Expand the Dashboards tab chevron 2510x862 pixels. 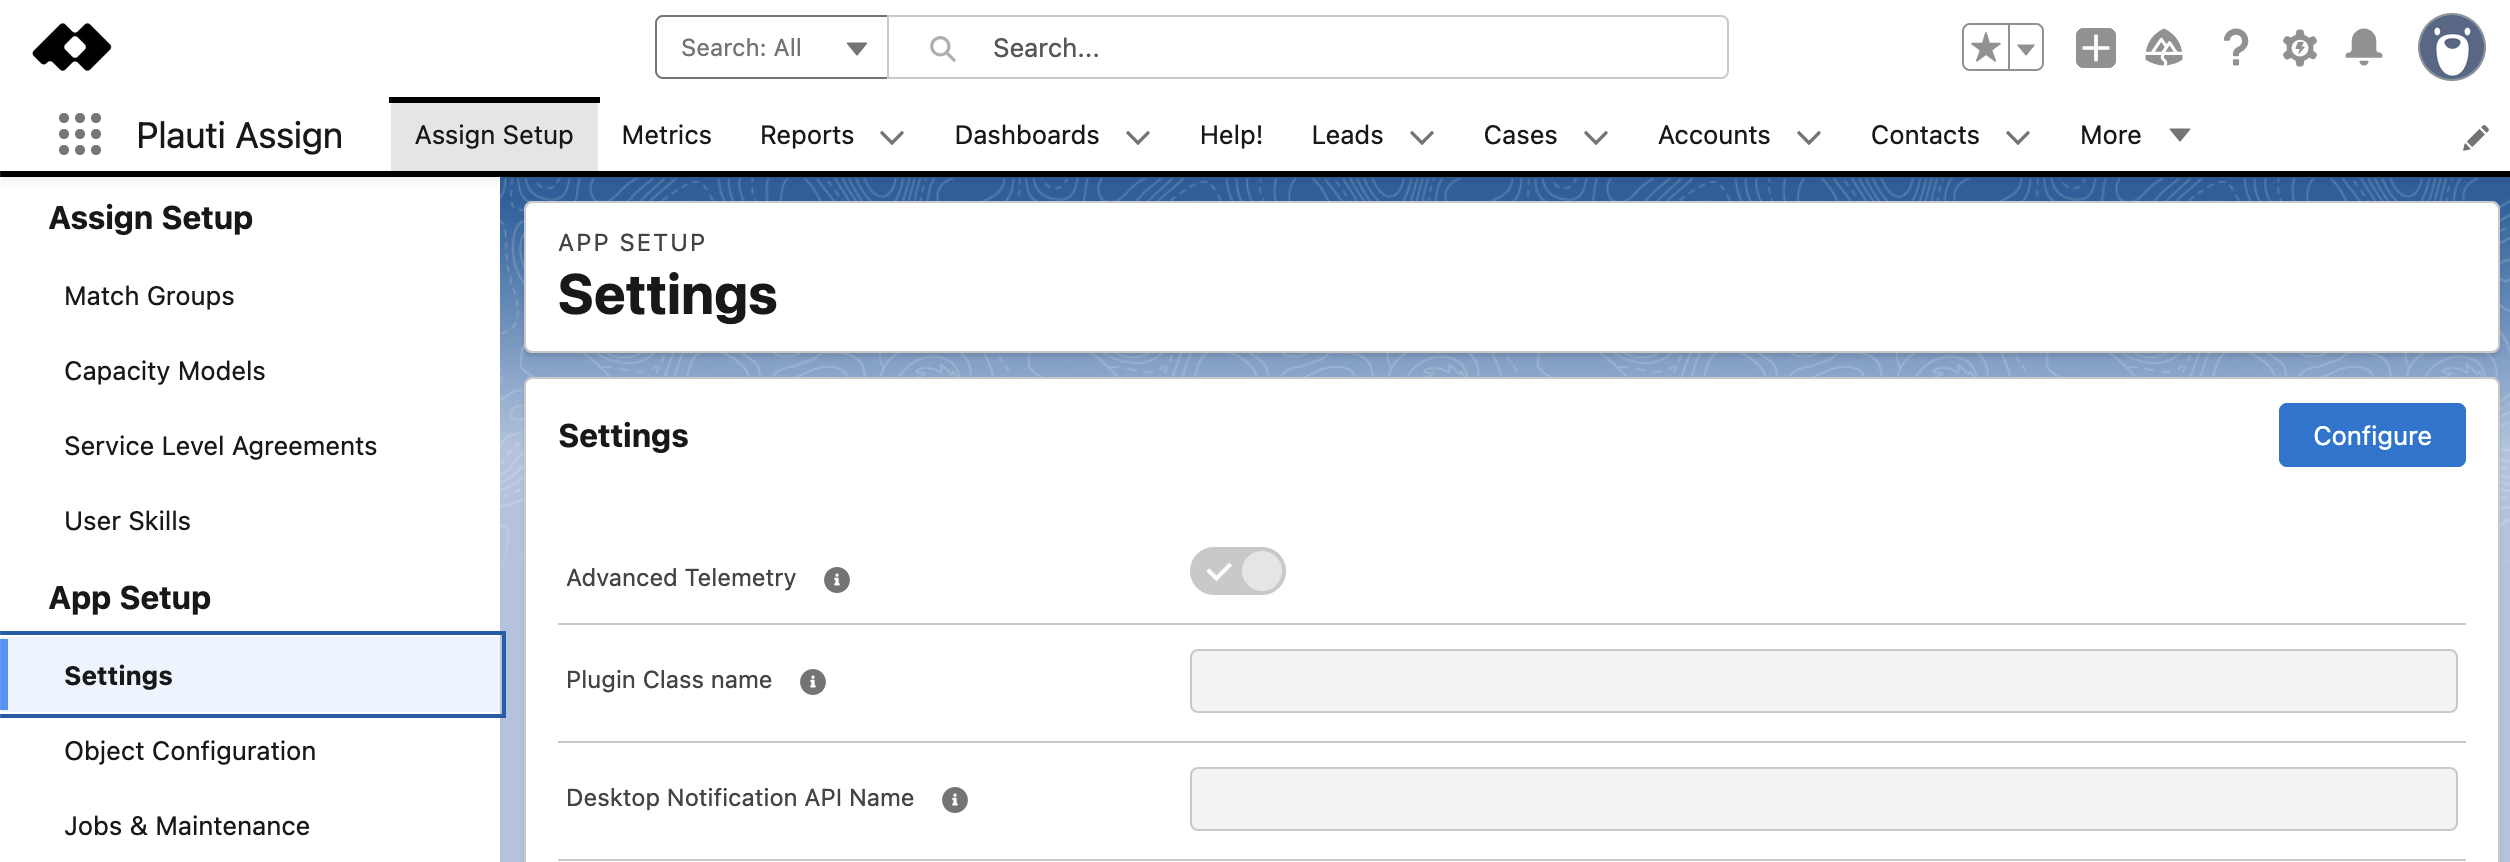pos(1138,137)
